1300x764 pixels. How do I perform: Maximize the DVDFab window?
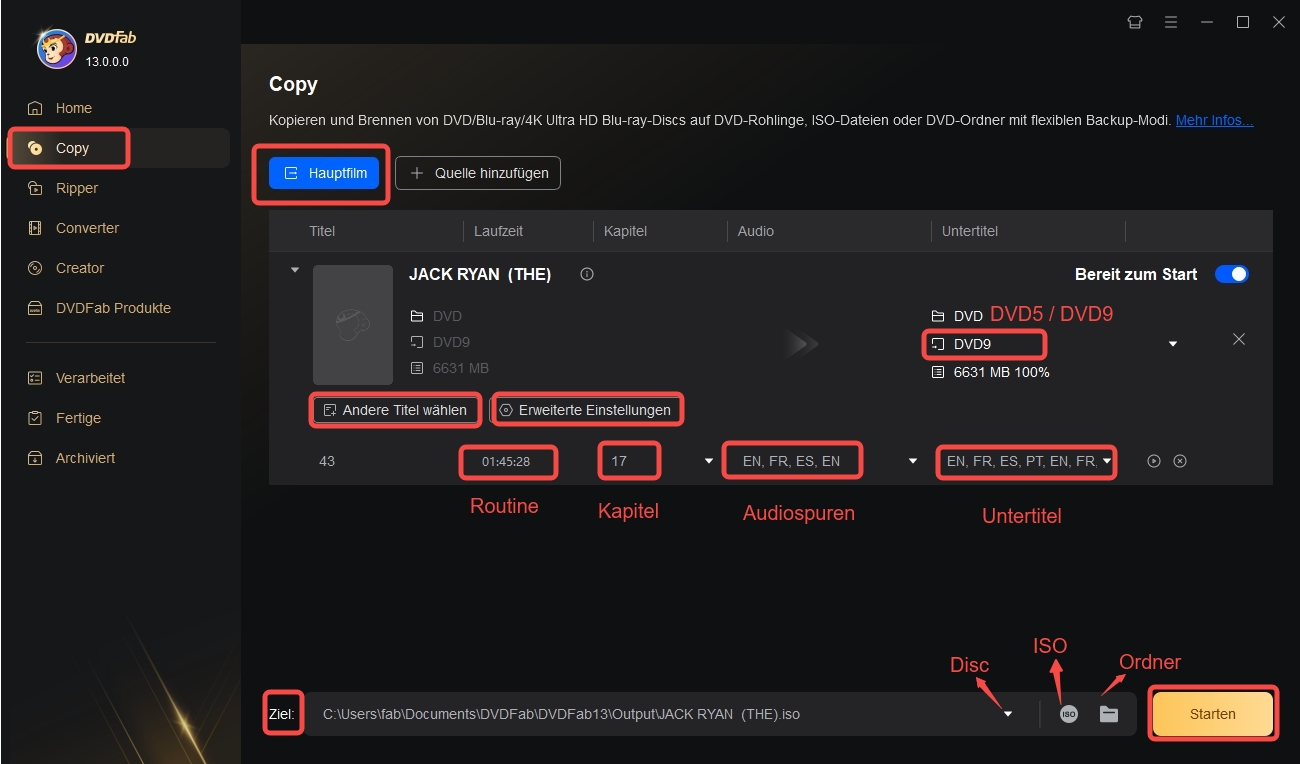click(x=1243, y=22)
